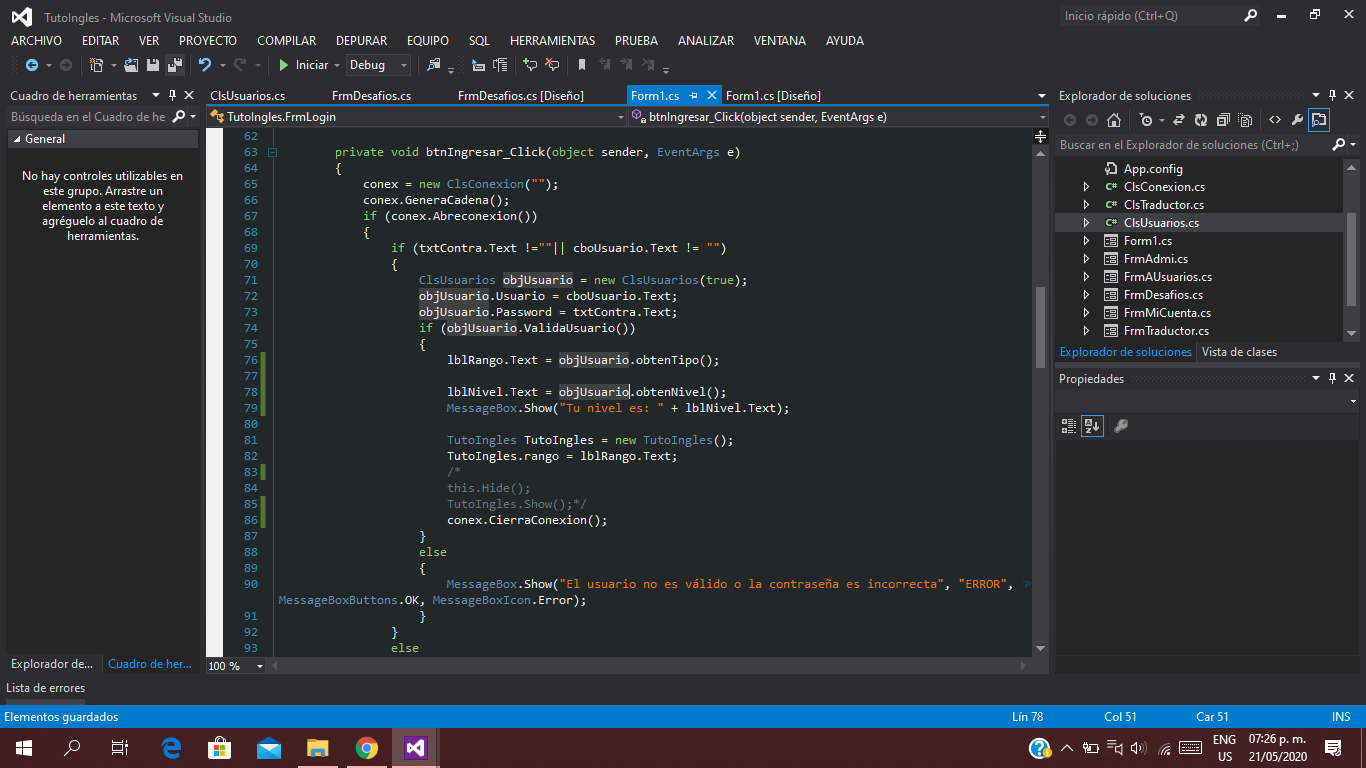Screen dimensions: 1366x768
Task: Toggle bookmark on current line
Action: 581,65
